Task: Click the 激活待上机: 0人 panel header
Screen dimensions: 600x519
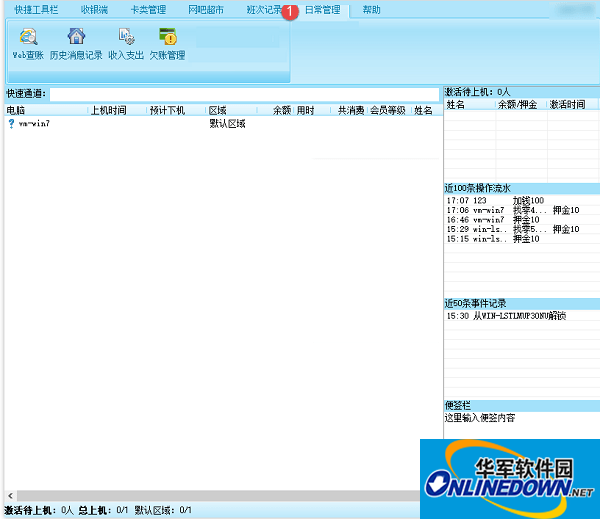Action: coord(522,92)
